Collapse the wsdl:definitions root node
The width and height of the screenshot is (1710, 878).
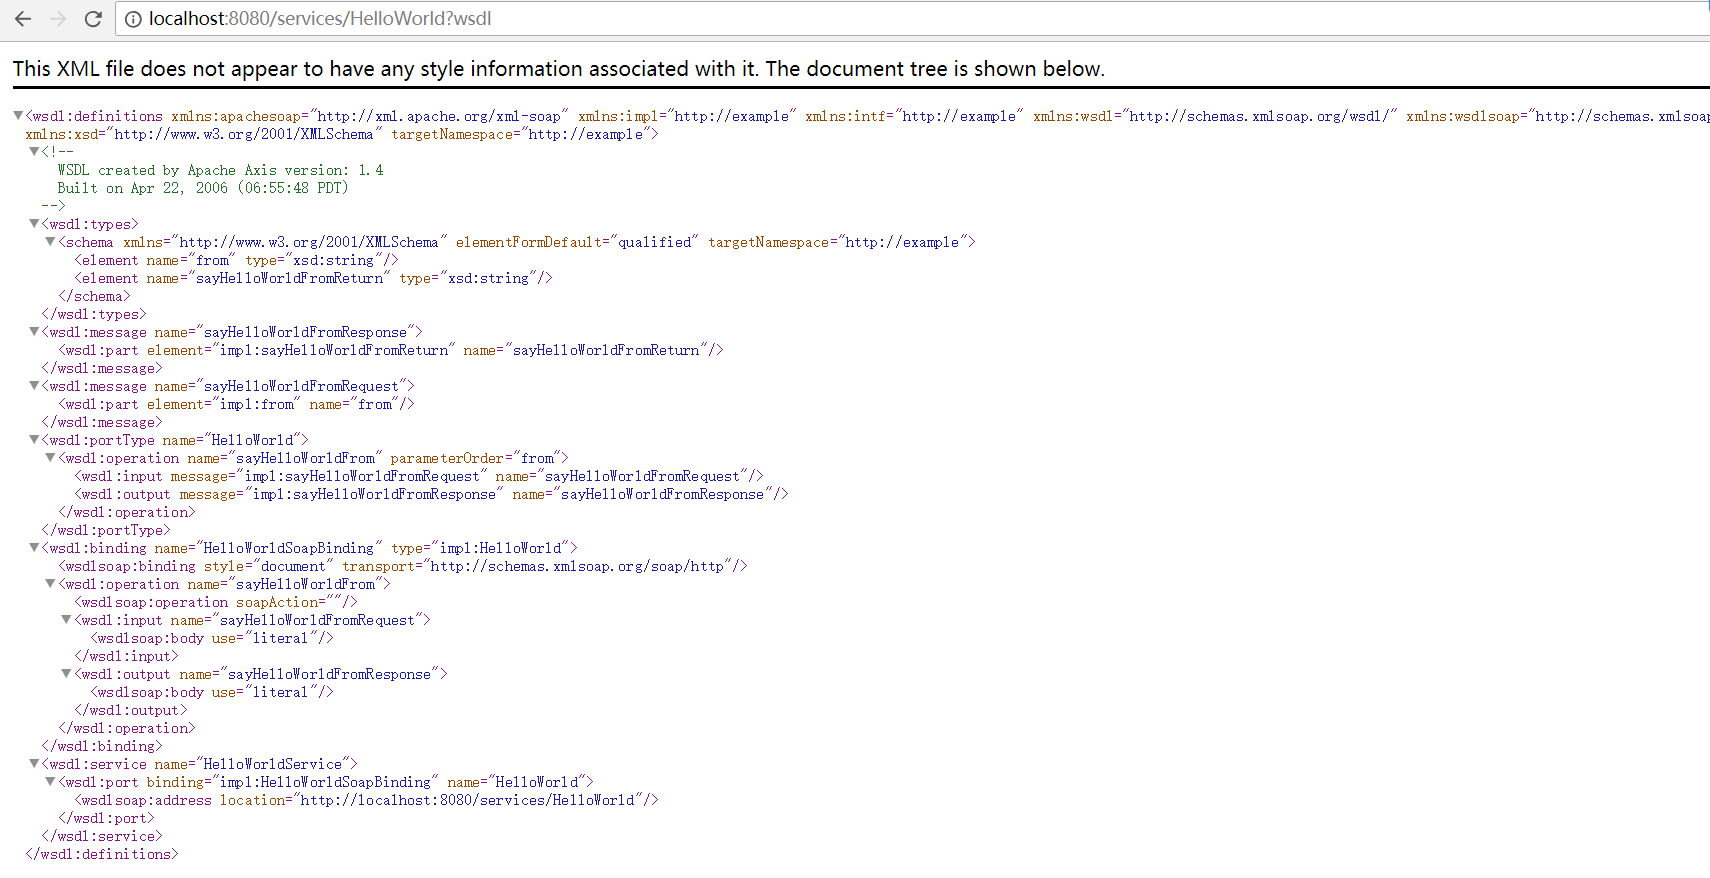pyautogui.click(x=18, y=116)
